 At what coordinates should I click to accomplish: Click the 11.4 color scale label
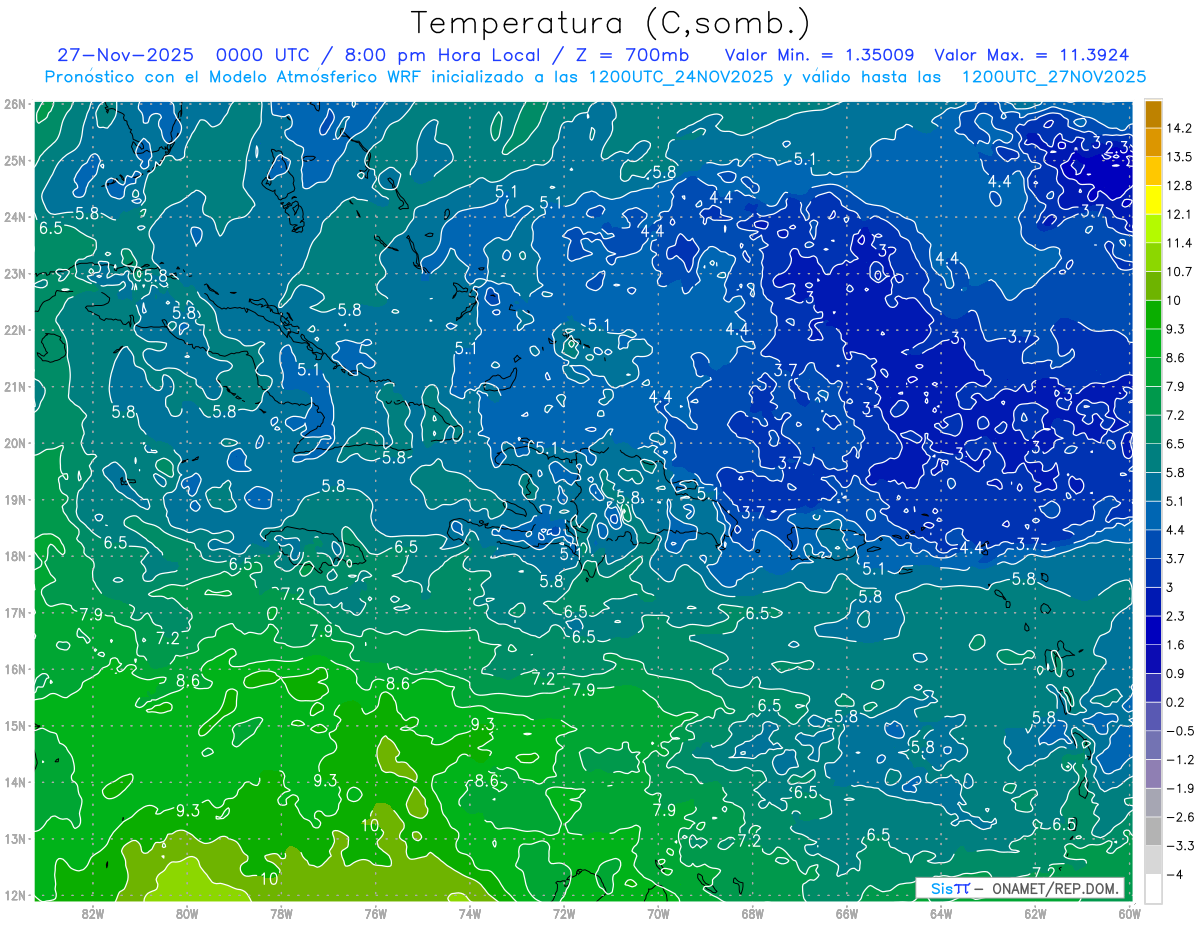[1179, 243]
